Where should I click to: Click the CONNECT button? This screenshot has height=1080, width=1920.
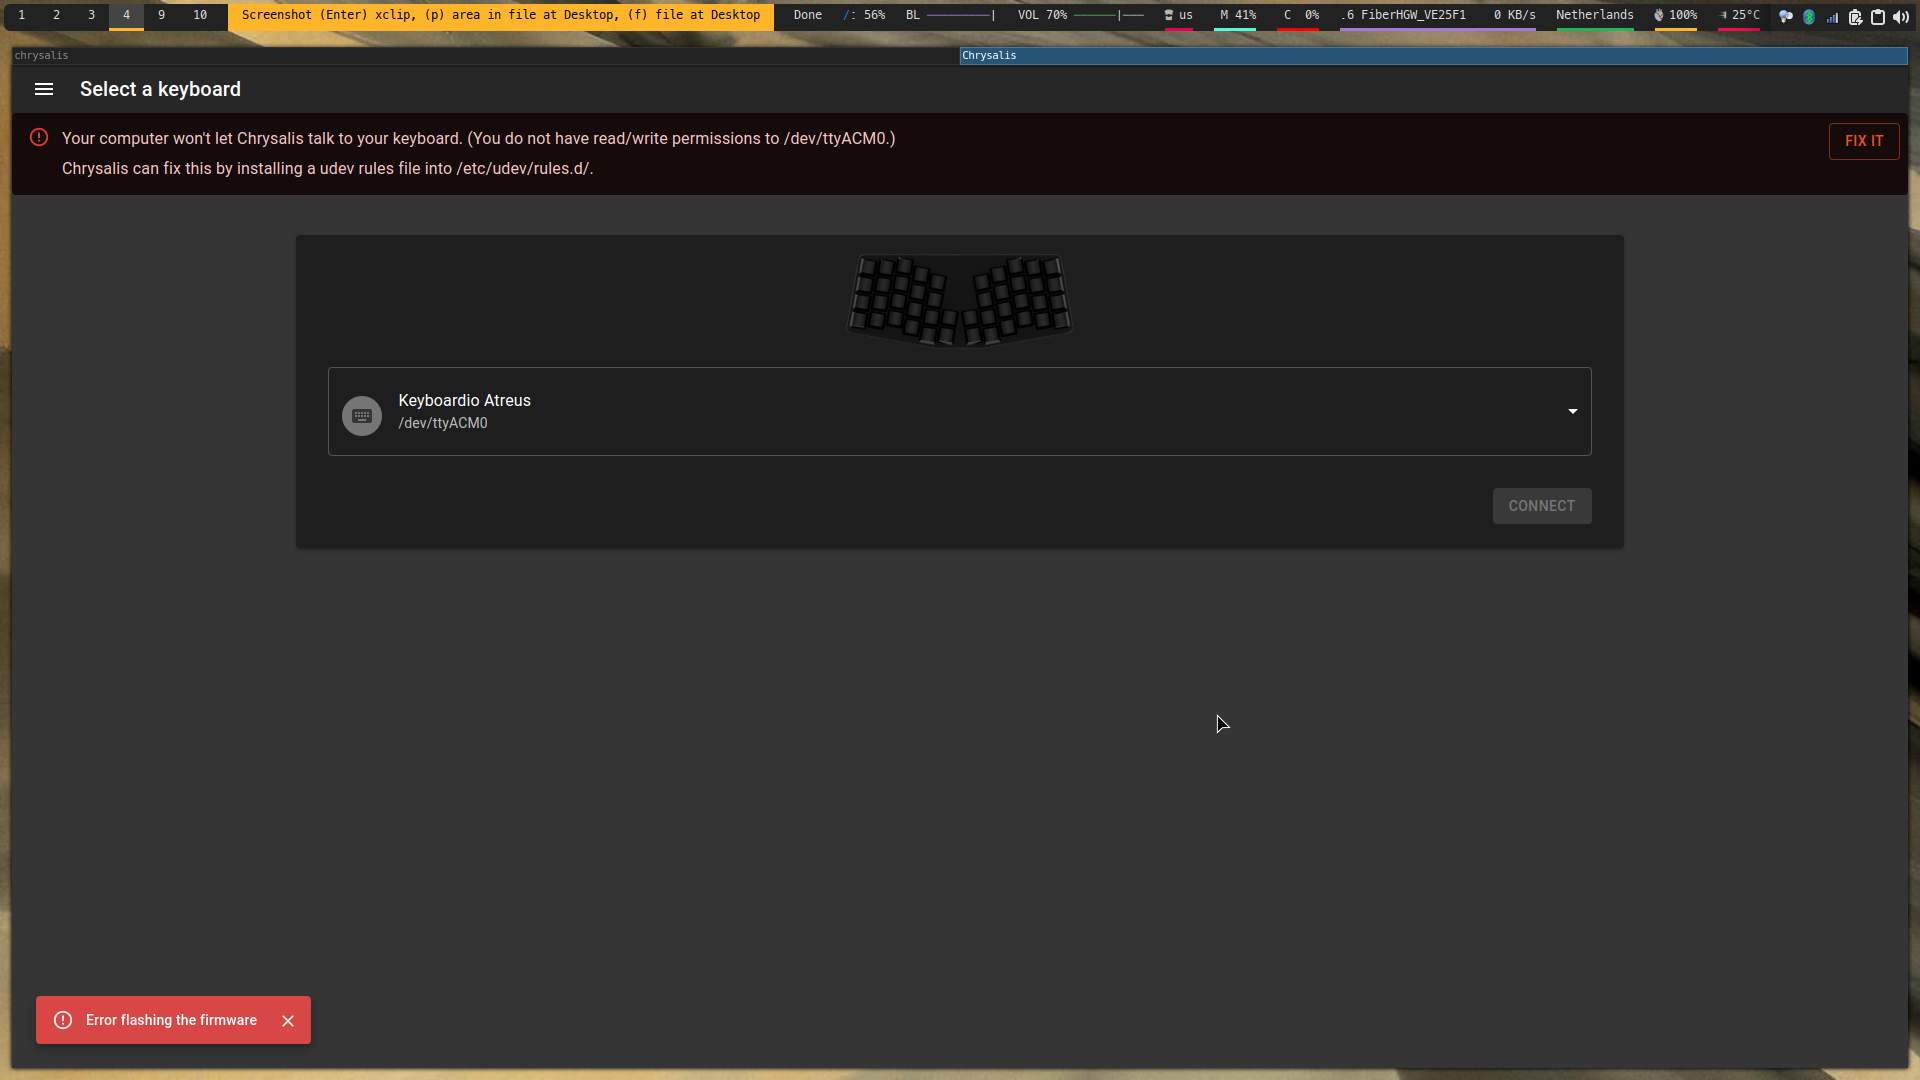(1541, 506)
